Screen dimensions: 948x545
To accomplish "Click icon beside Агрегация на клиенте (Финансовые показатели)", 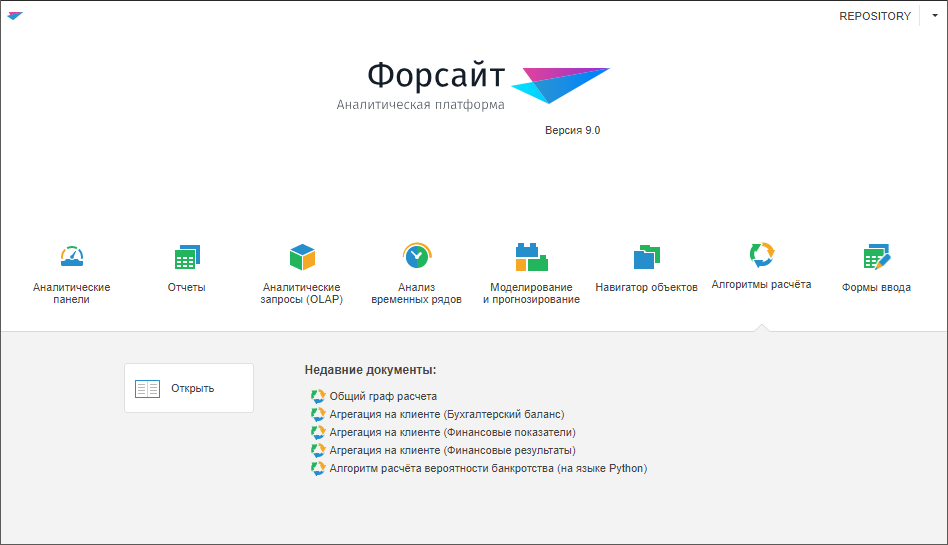I will tap(318, 432).
